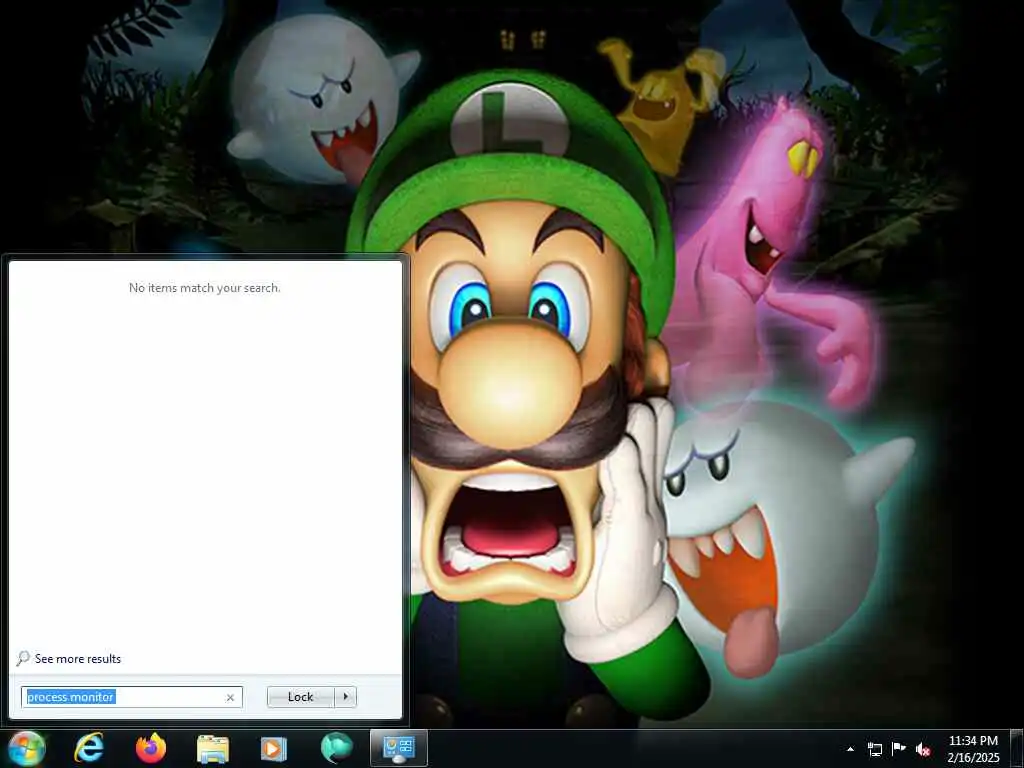Click 'No items match your search.' text
The image size is (1024, 768).
(x=204, y=288)
